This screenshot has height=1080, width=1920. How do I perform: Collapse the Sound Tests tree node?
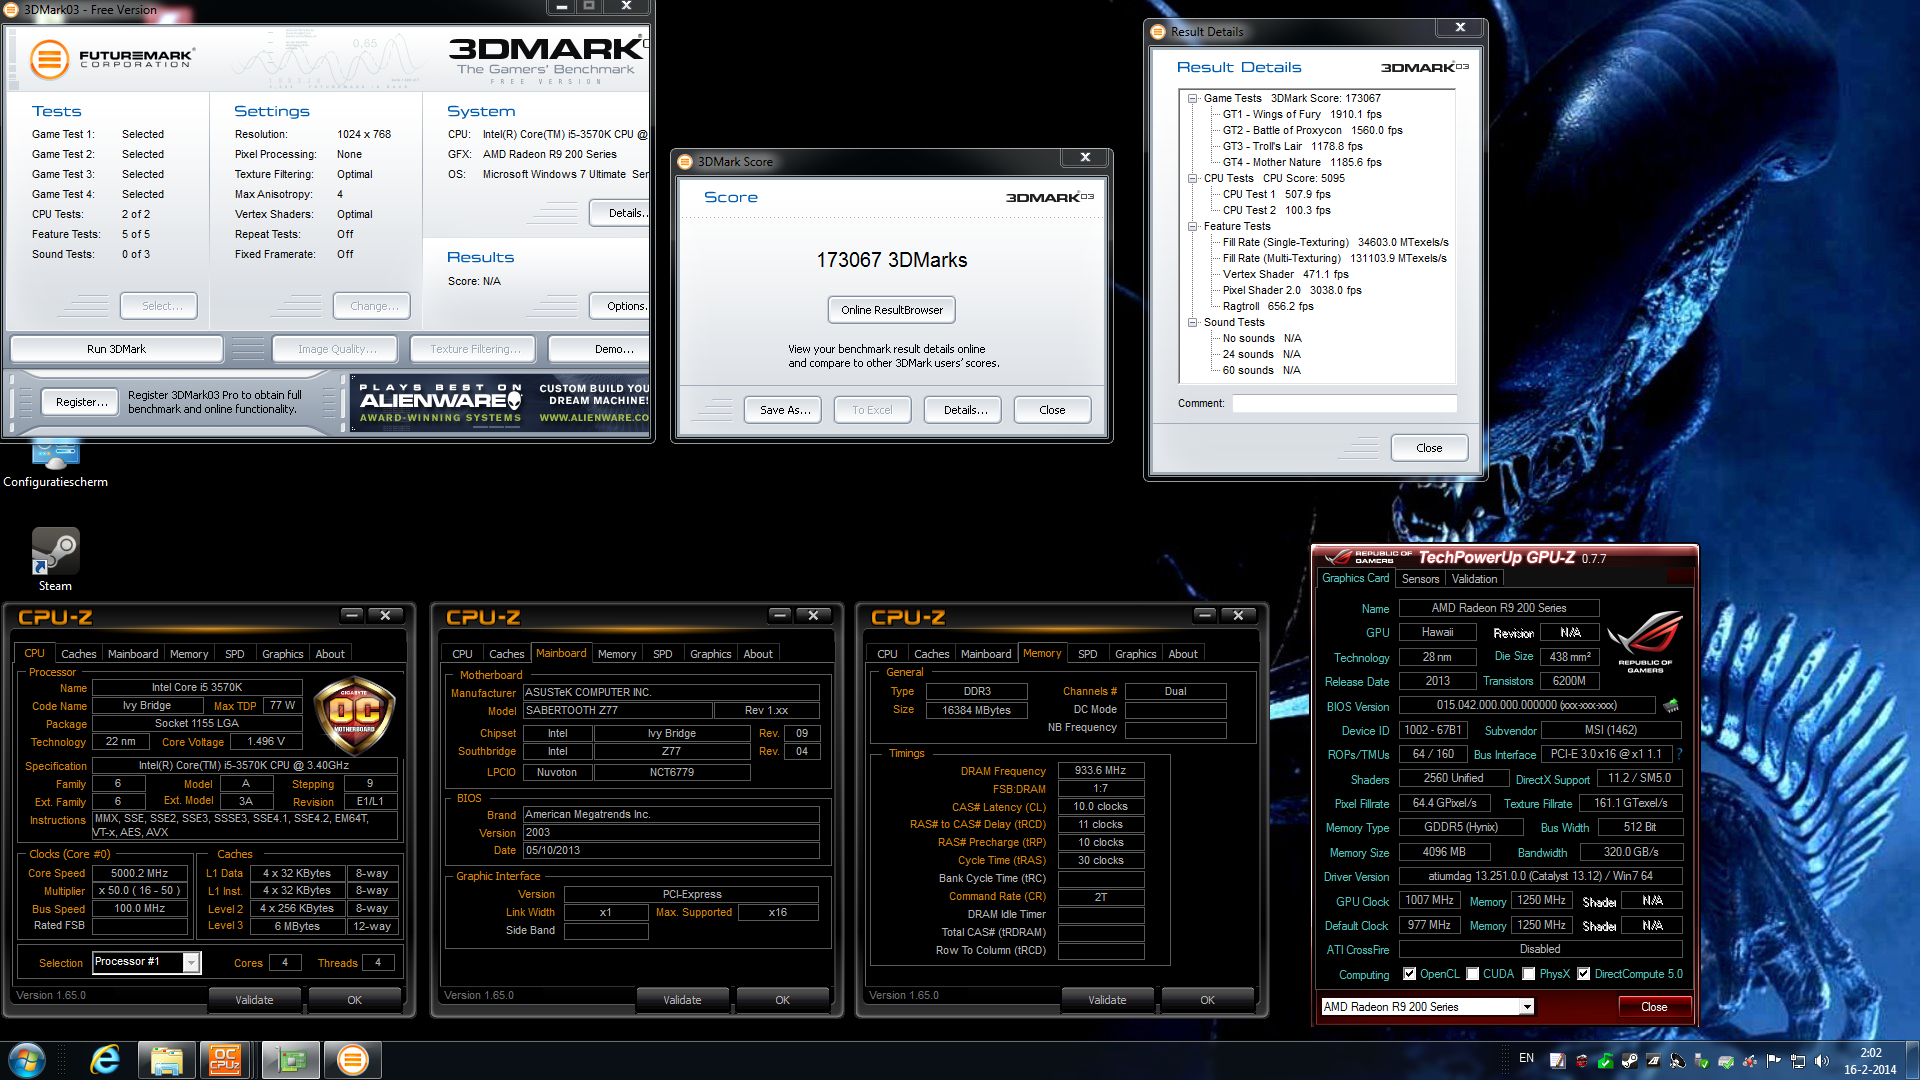(x=1192, y=322)
